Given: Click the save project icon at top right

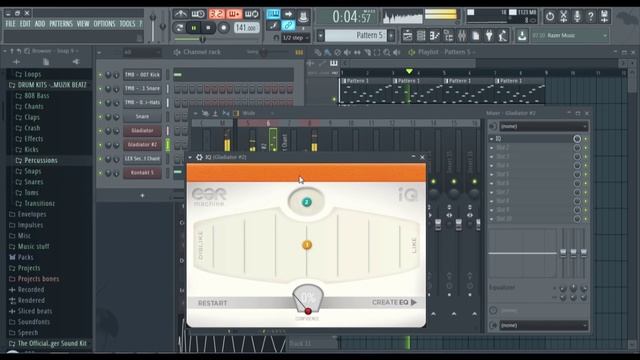Looking at the screenshot, I should [x=604, y=16].
